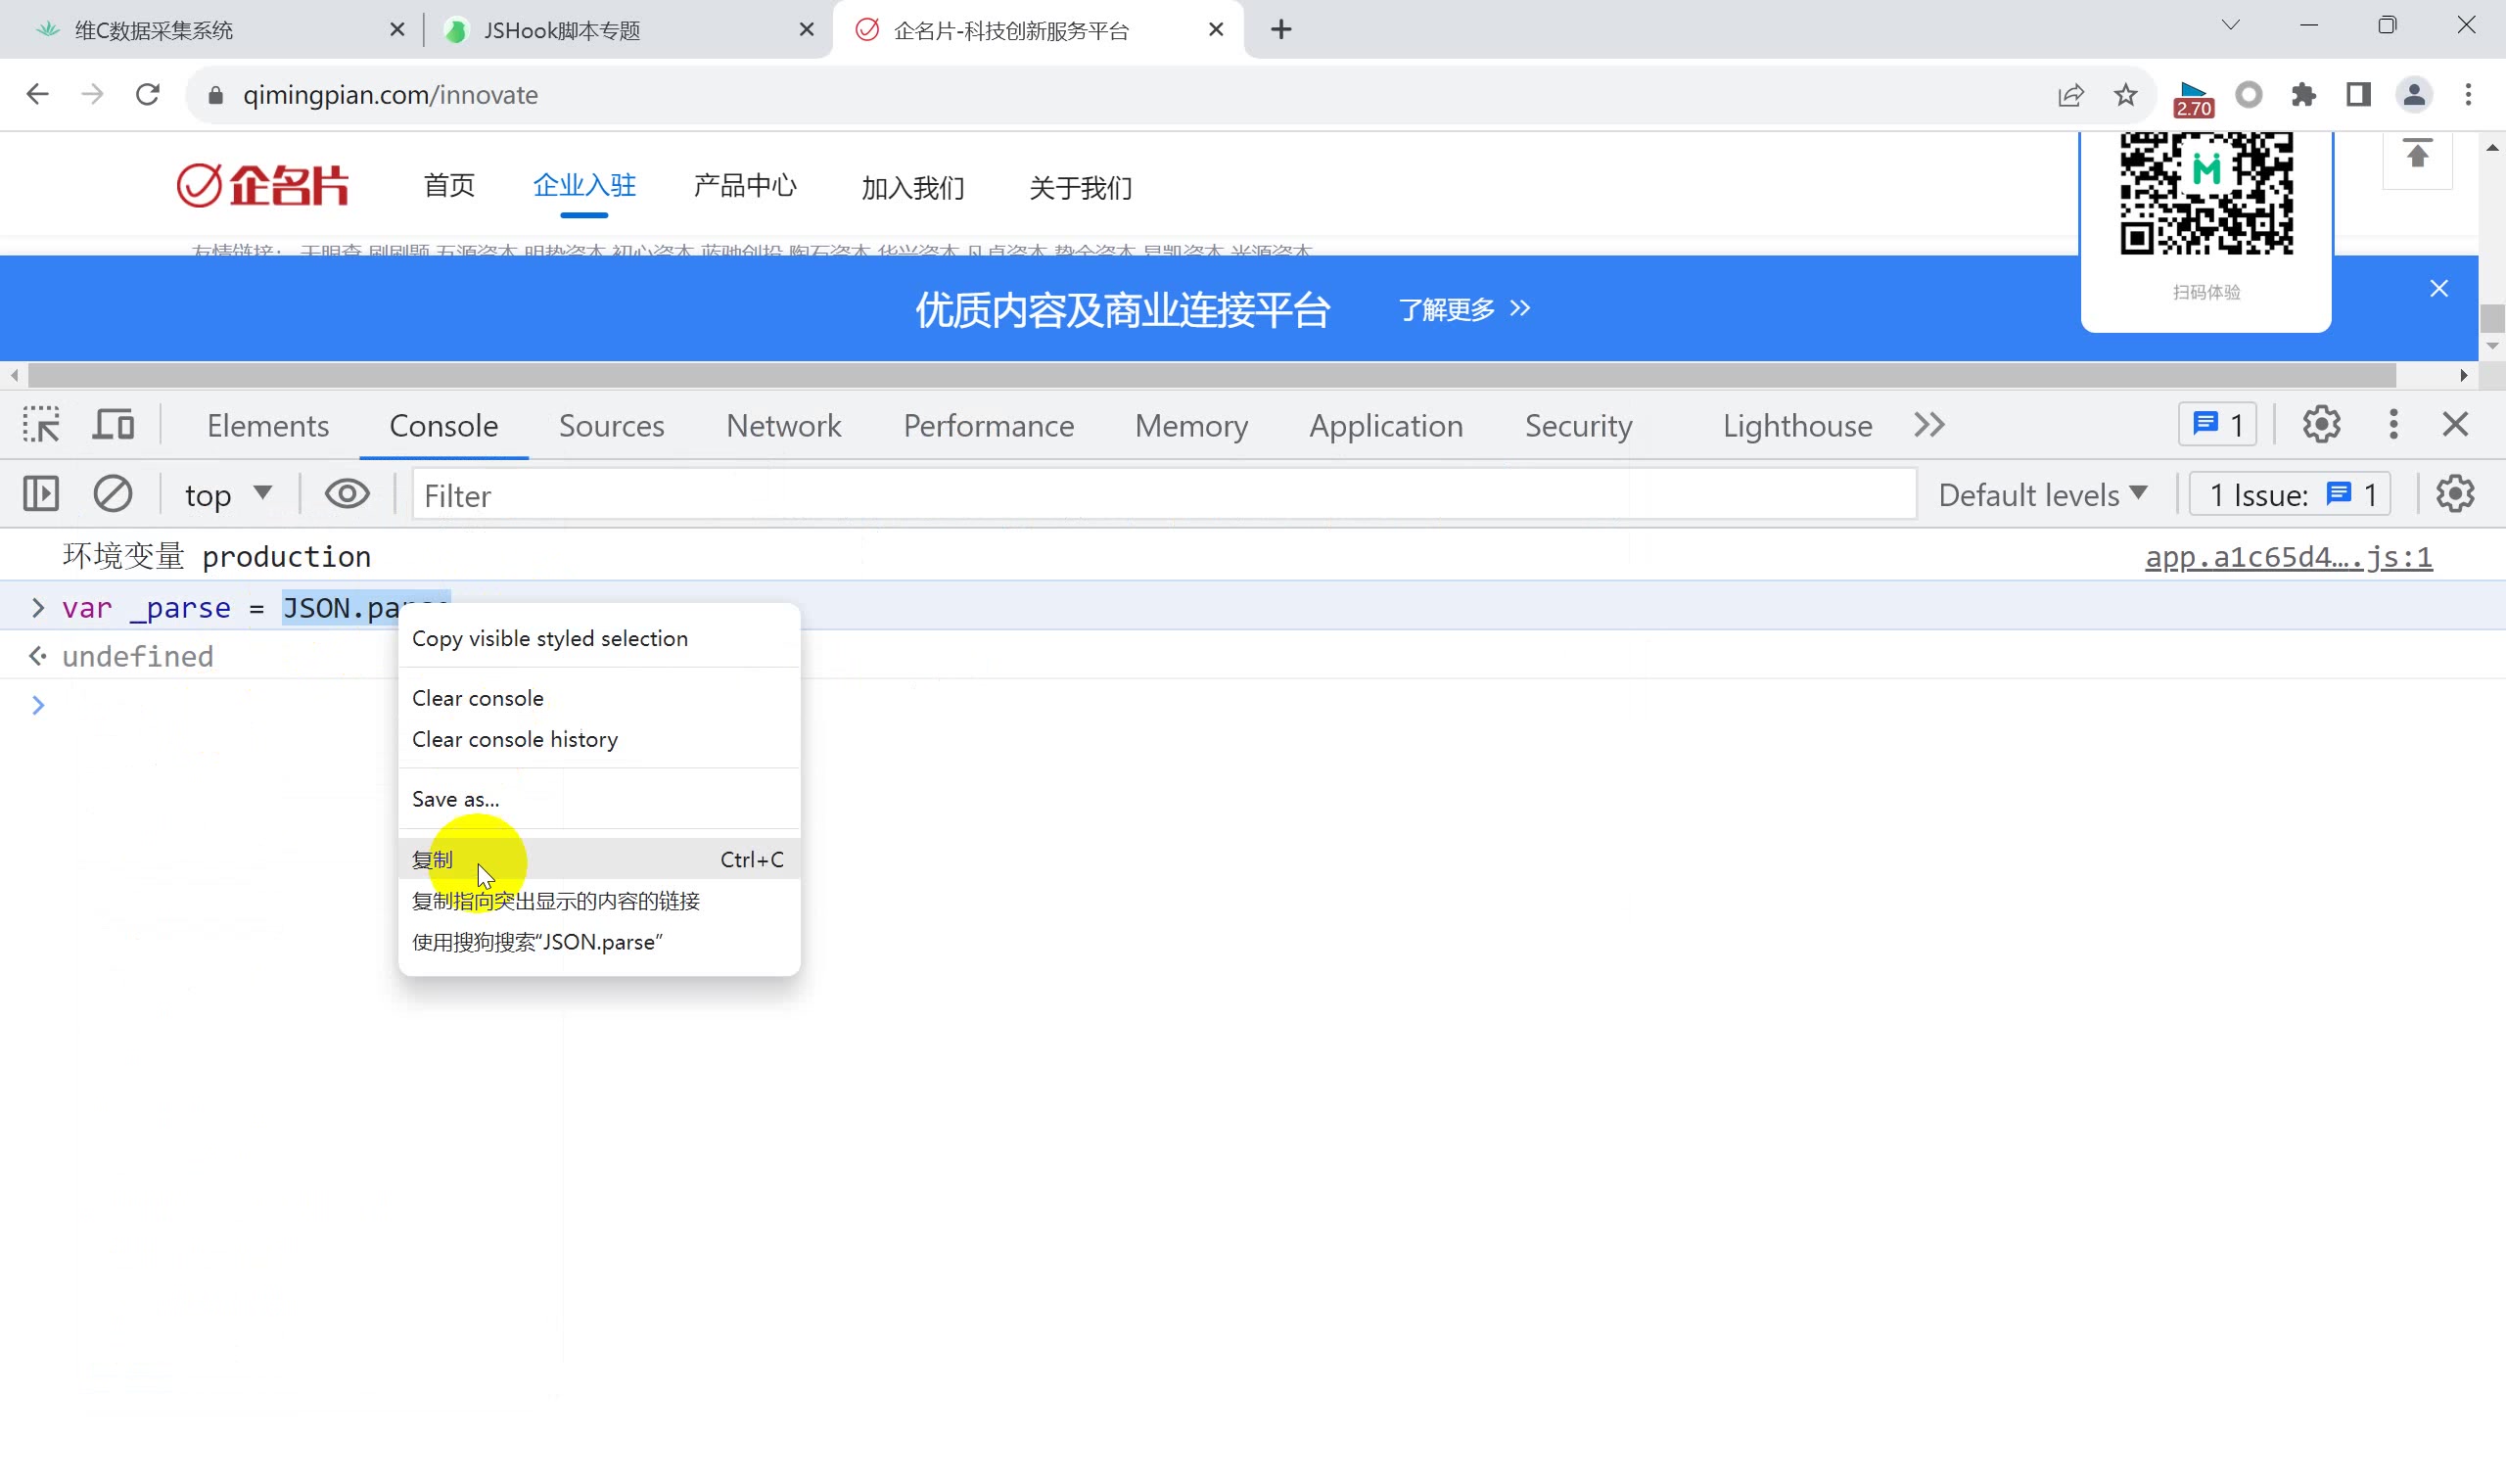The image size is (2506, 1484).
Task: Toggle the console drawer sidebar panel
Action: 39,493
